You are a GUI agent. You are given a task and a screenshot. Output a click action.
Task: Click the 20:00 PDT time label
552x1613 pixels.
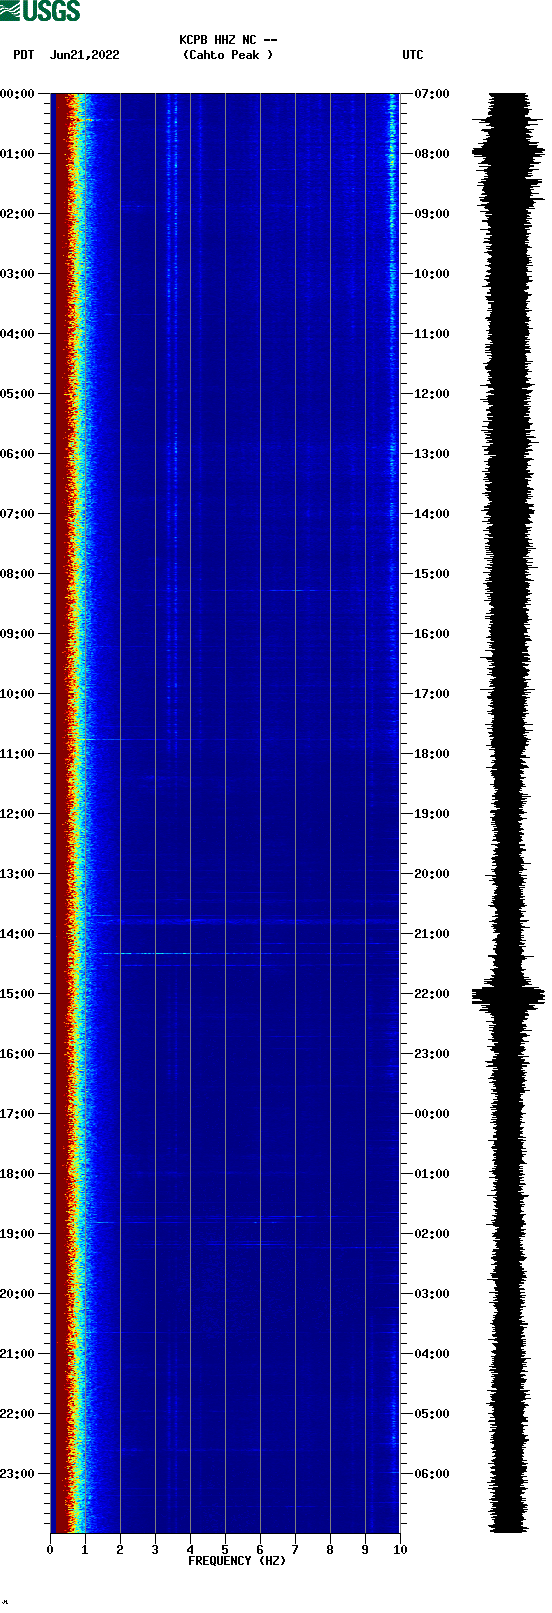[18, 1294]
